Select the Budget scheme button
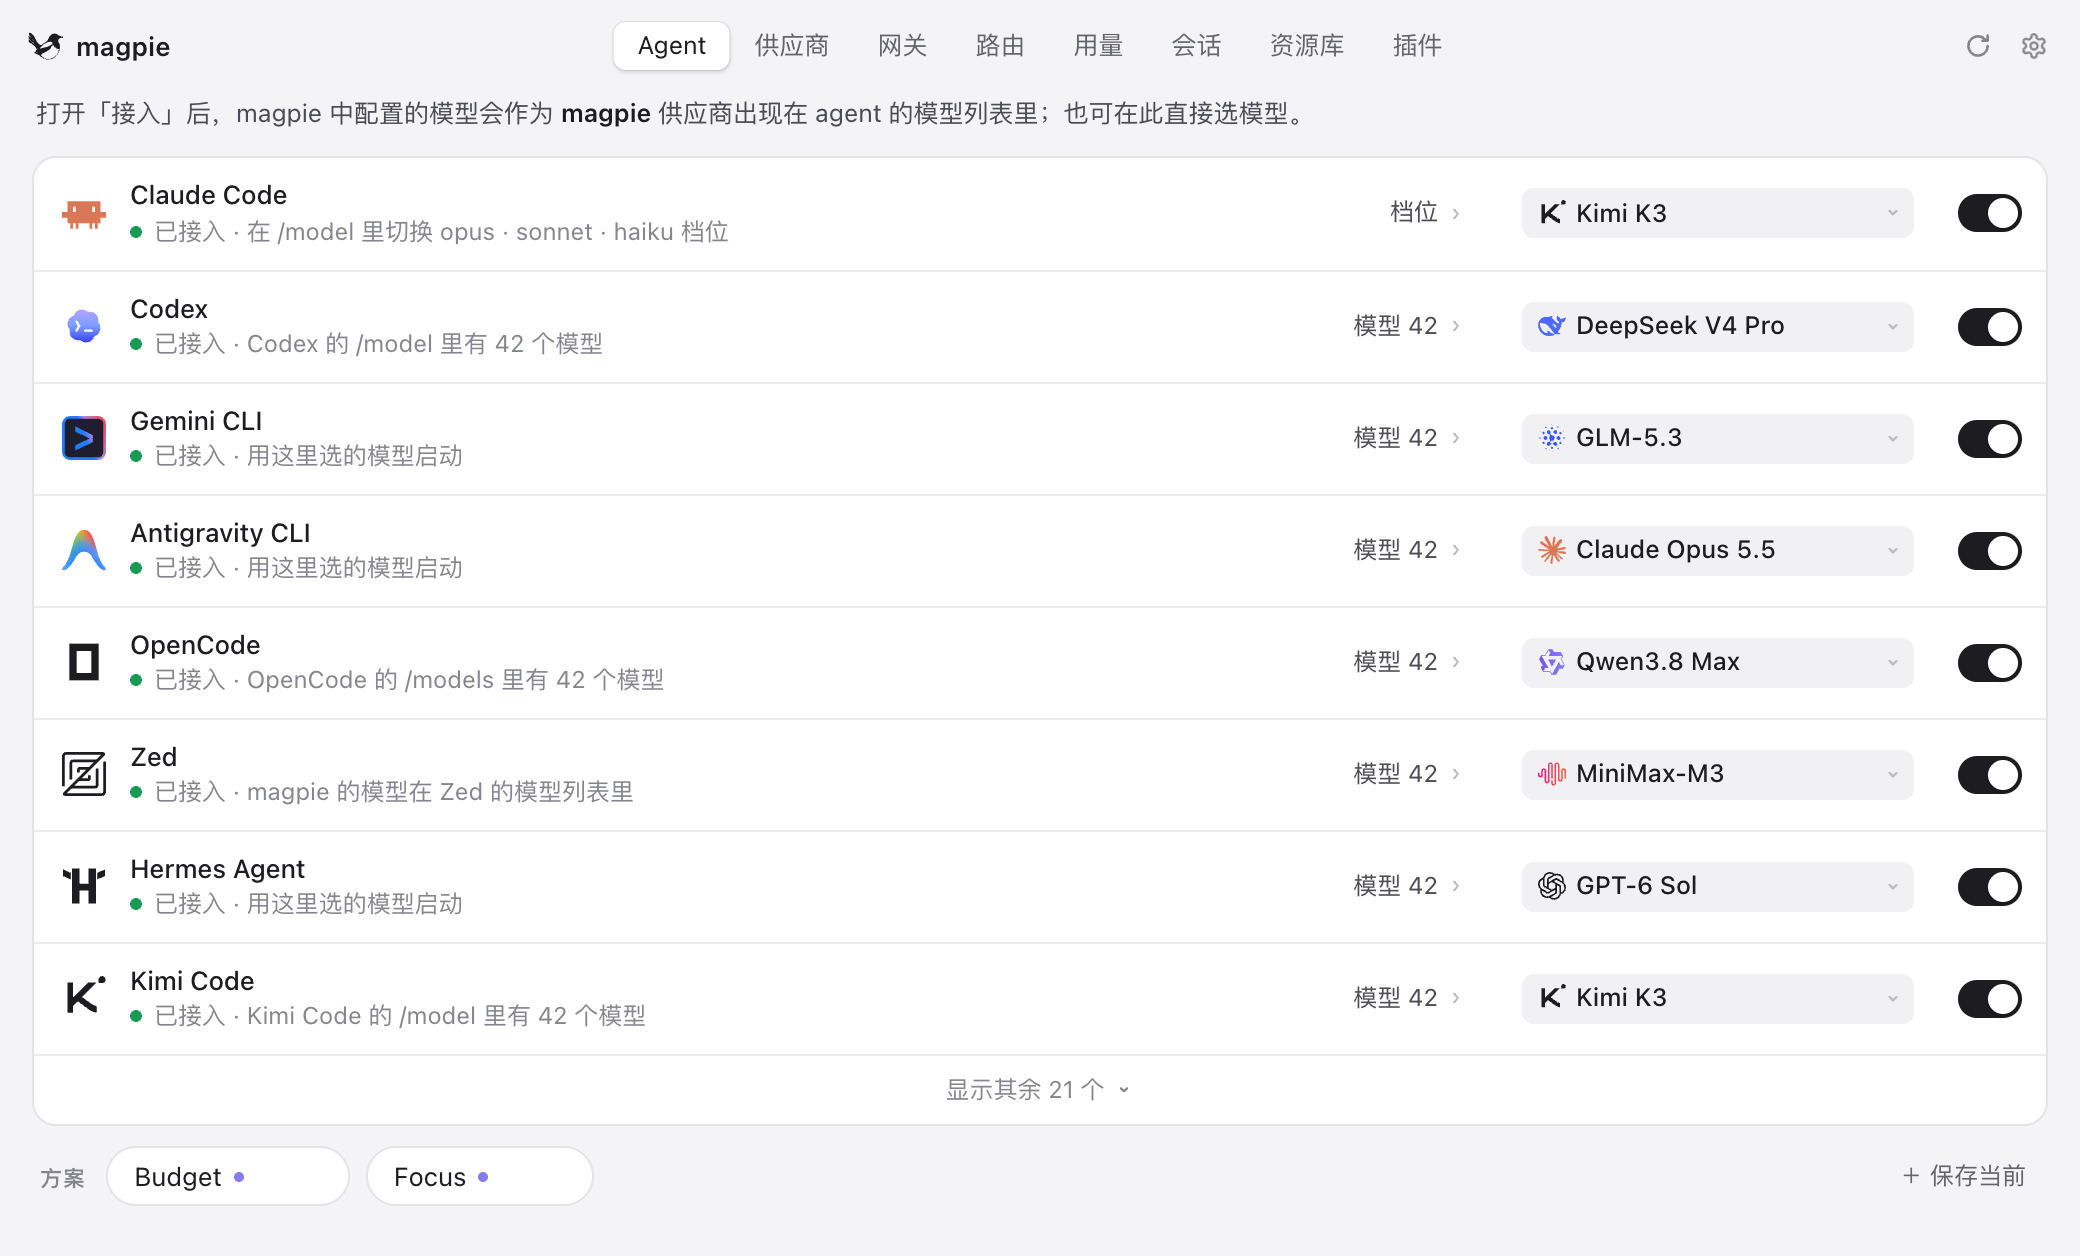The image size is (2080, 1256). click(228, 1176)
